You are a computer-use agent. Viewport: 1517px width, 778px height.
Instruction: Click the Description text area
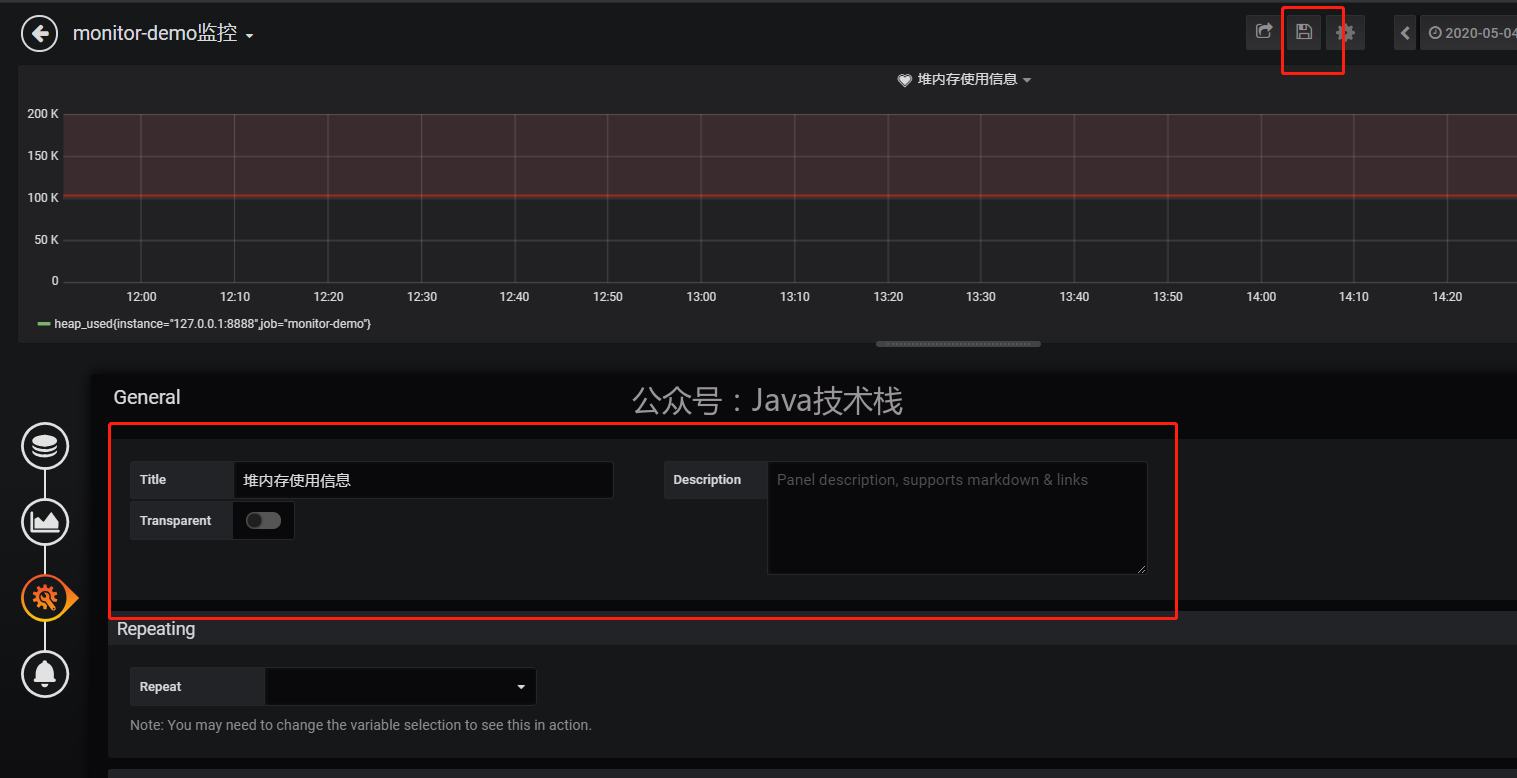point(957,517)
